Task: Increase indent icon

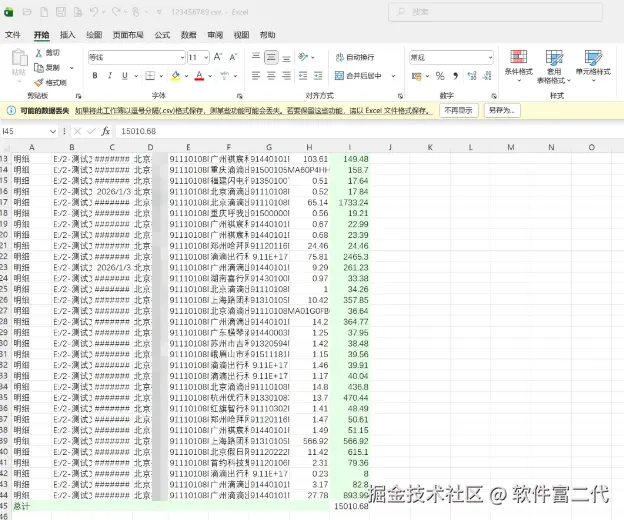Action: click(318, 76)
